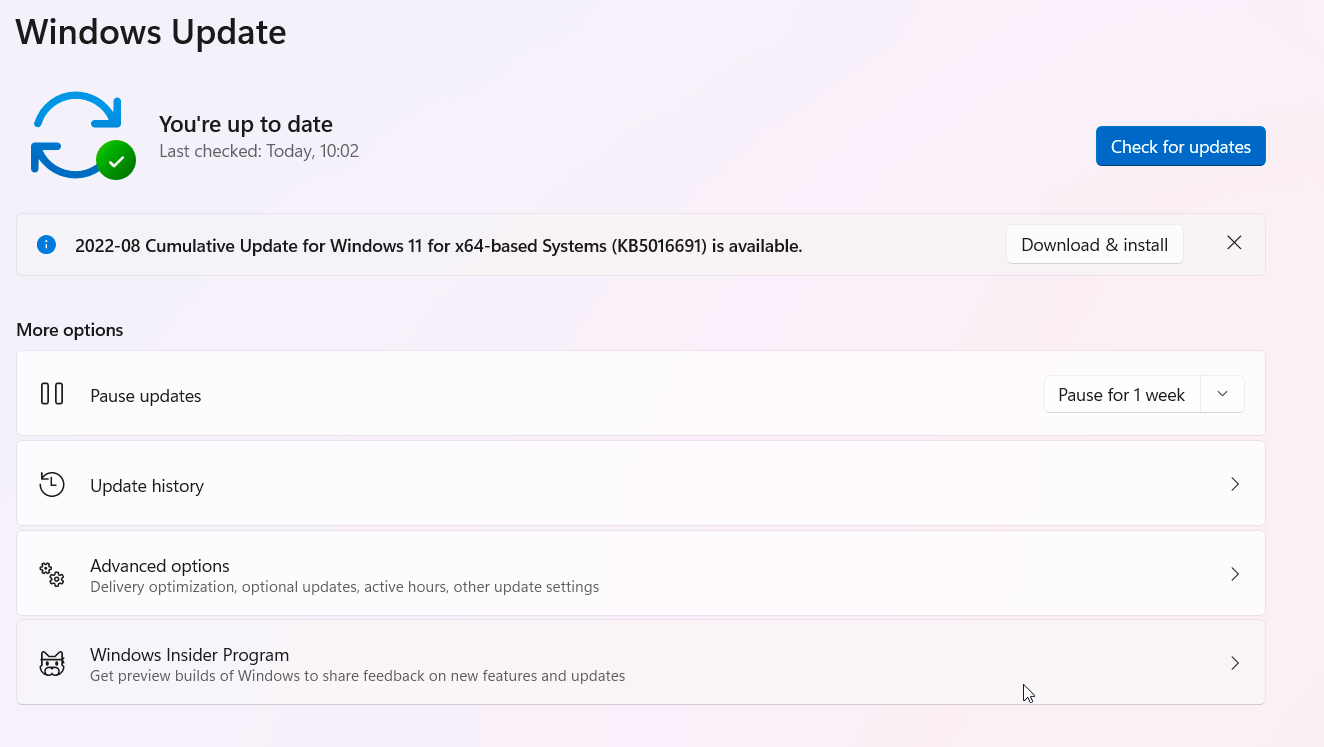Expand Update history via its chevron

point(1235,484)
